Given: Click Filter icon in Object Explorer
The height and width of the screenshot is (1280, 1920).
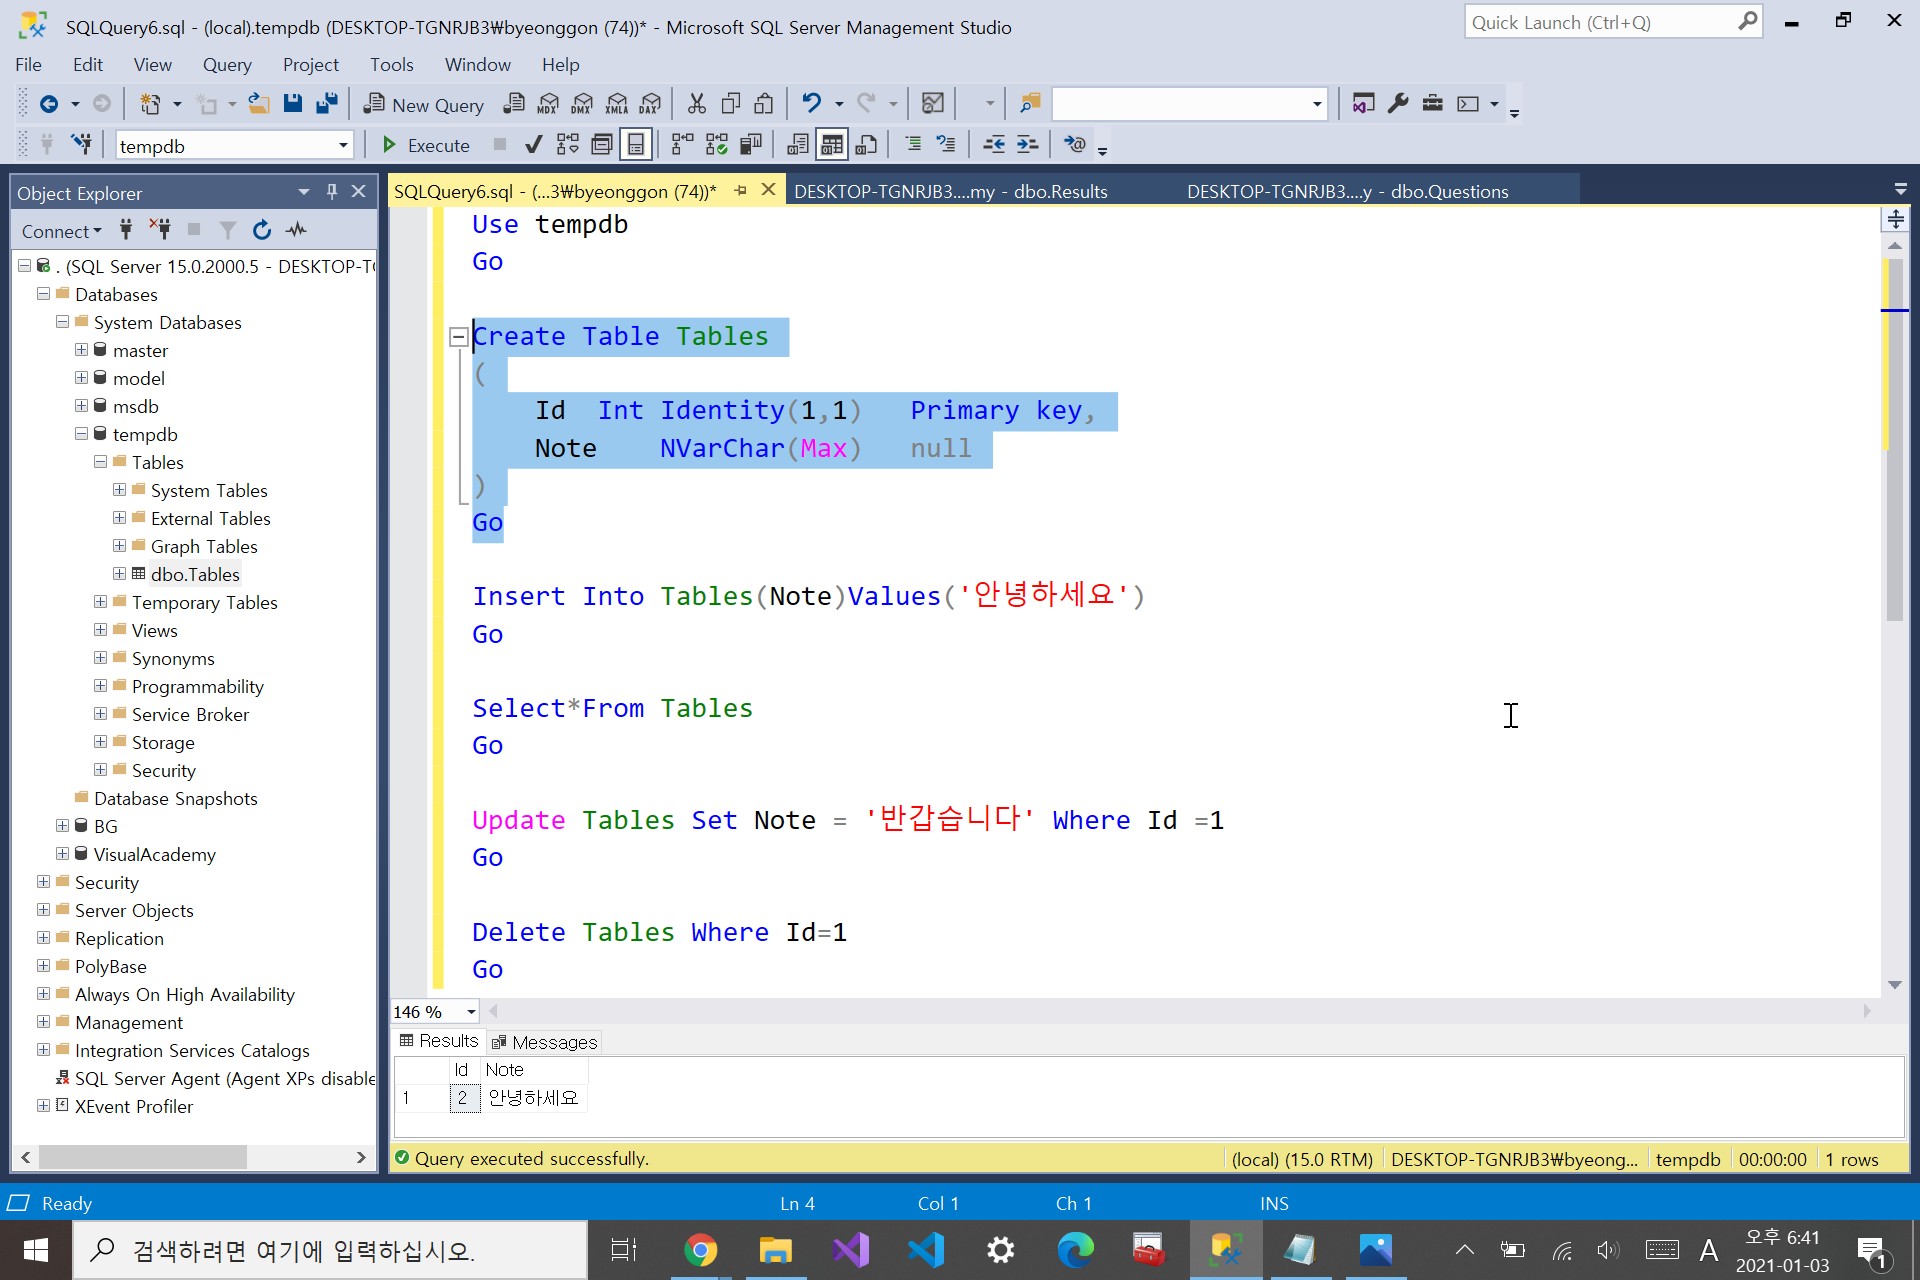Looking at the screenshot, I should click(x=228, y=230).
